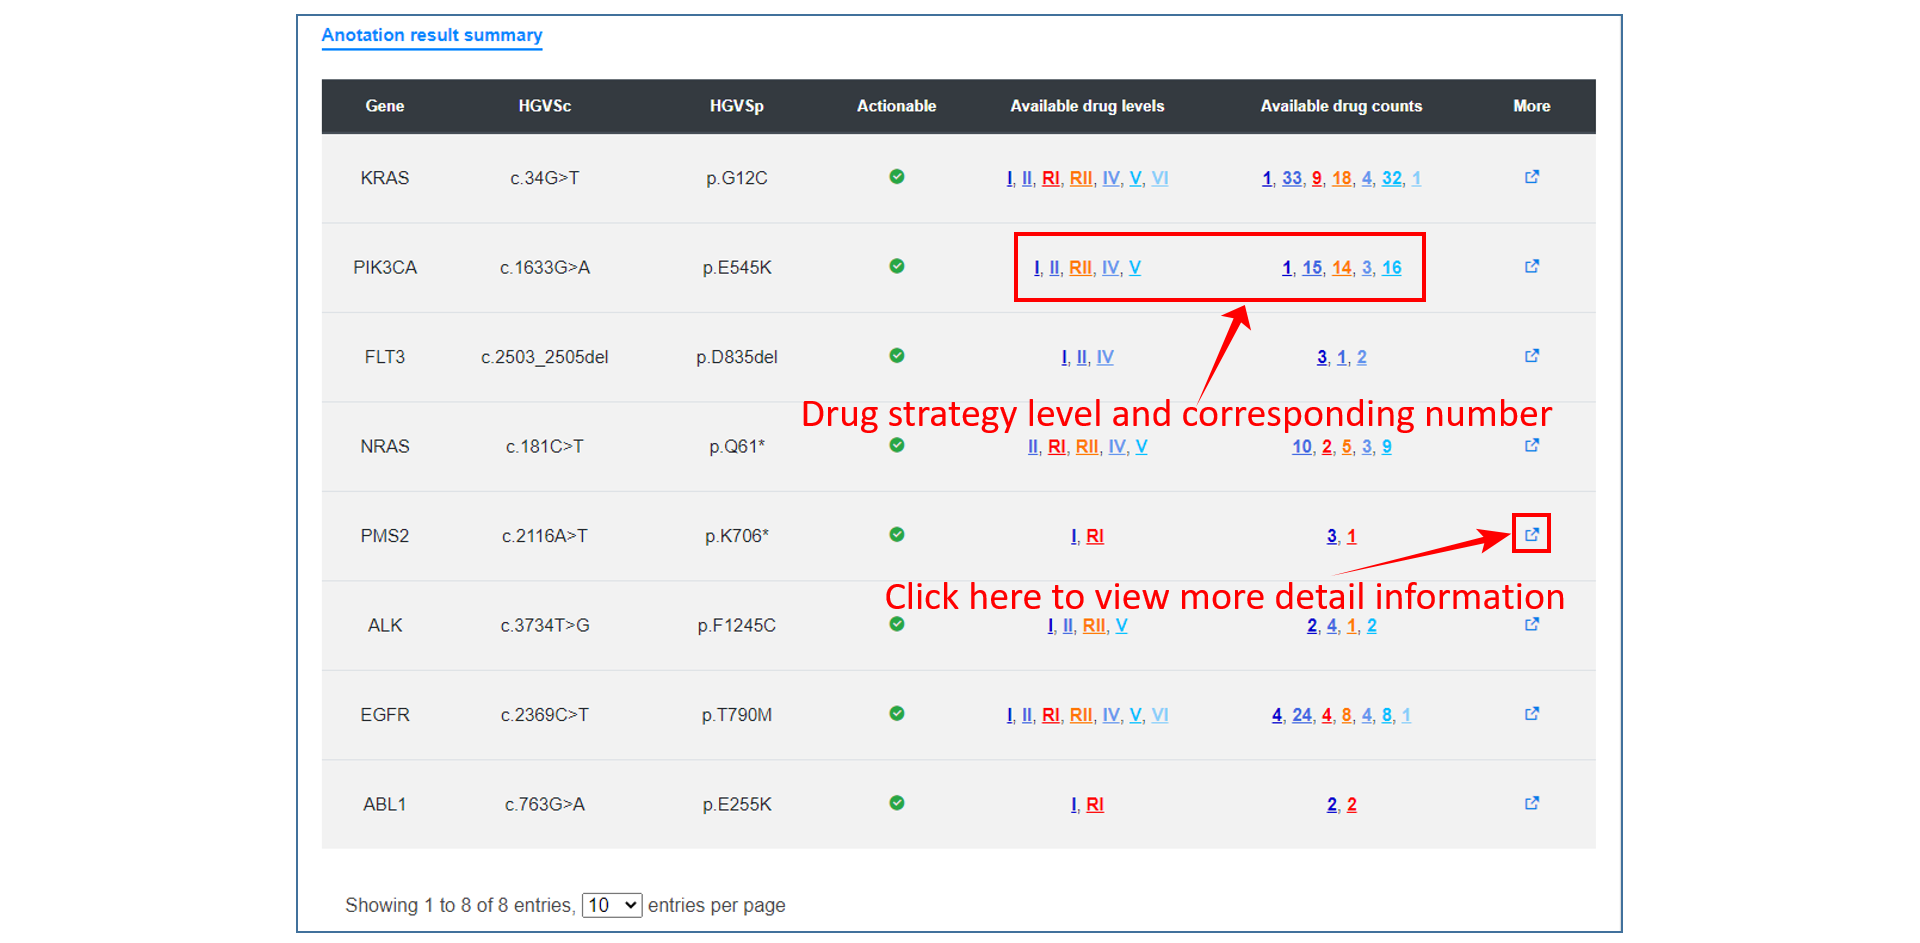
Task: Open level RII drugs for NRAS
Action: 1087,447
